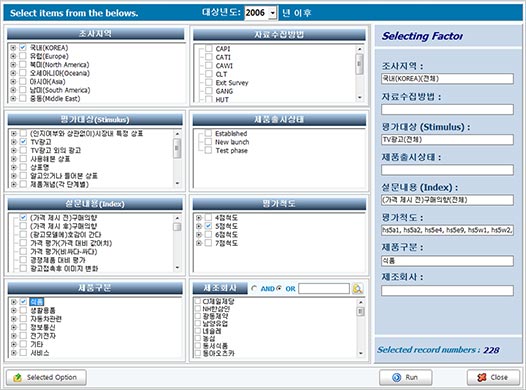
Task: Click the 평가척도 selected factor field
Action: pos(447,230)
